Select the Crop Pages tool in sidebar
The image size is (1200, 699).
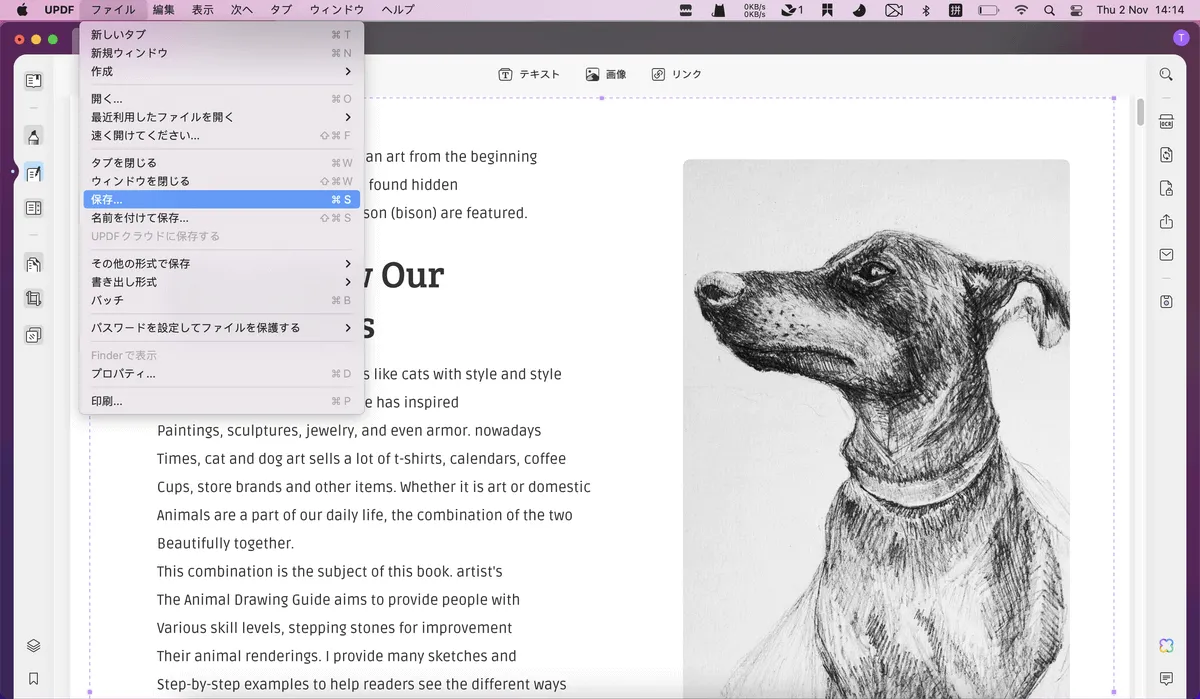pyautogui.click(x=33, y=299)
